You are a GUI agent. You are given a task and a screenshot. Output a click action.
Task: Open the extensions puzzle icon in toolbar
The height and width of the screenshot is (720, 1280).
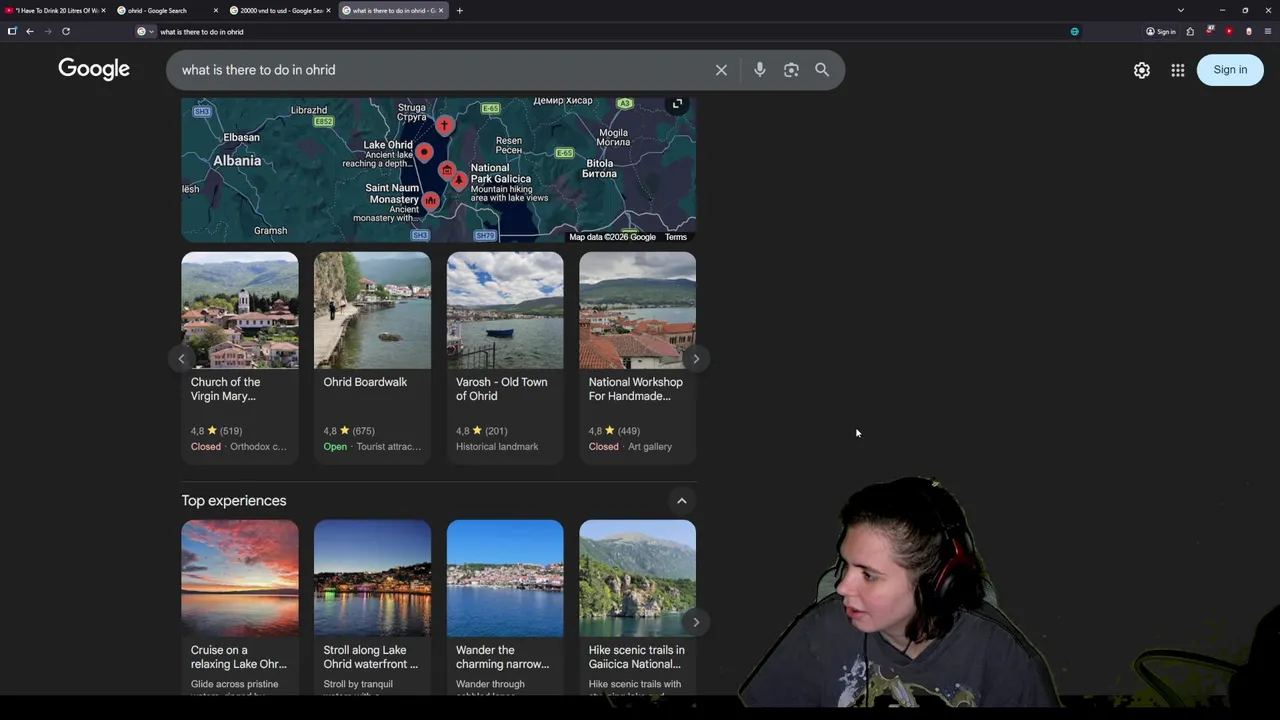pyautogui.click(x=1190, y=31)
